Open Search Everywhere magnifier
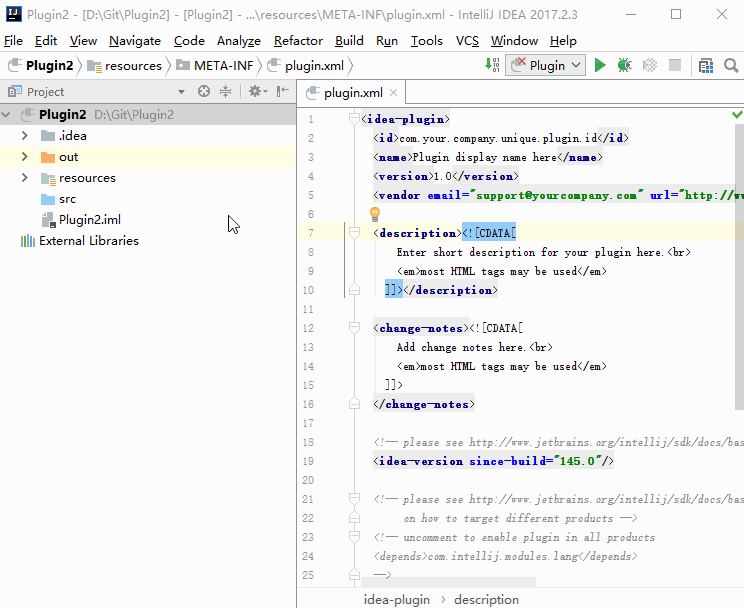The height and width of the screenshot is (608, 744). pos(731,65)
